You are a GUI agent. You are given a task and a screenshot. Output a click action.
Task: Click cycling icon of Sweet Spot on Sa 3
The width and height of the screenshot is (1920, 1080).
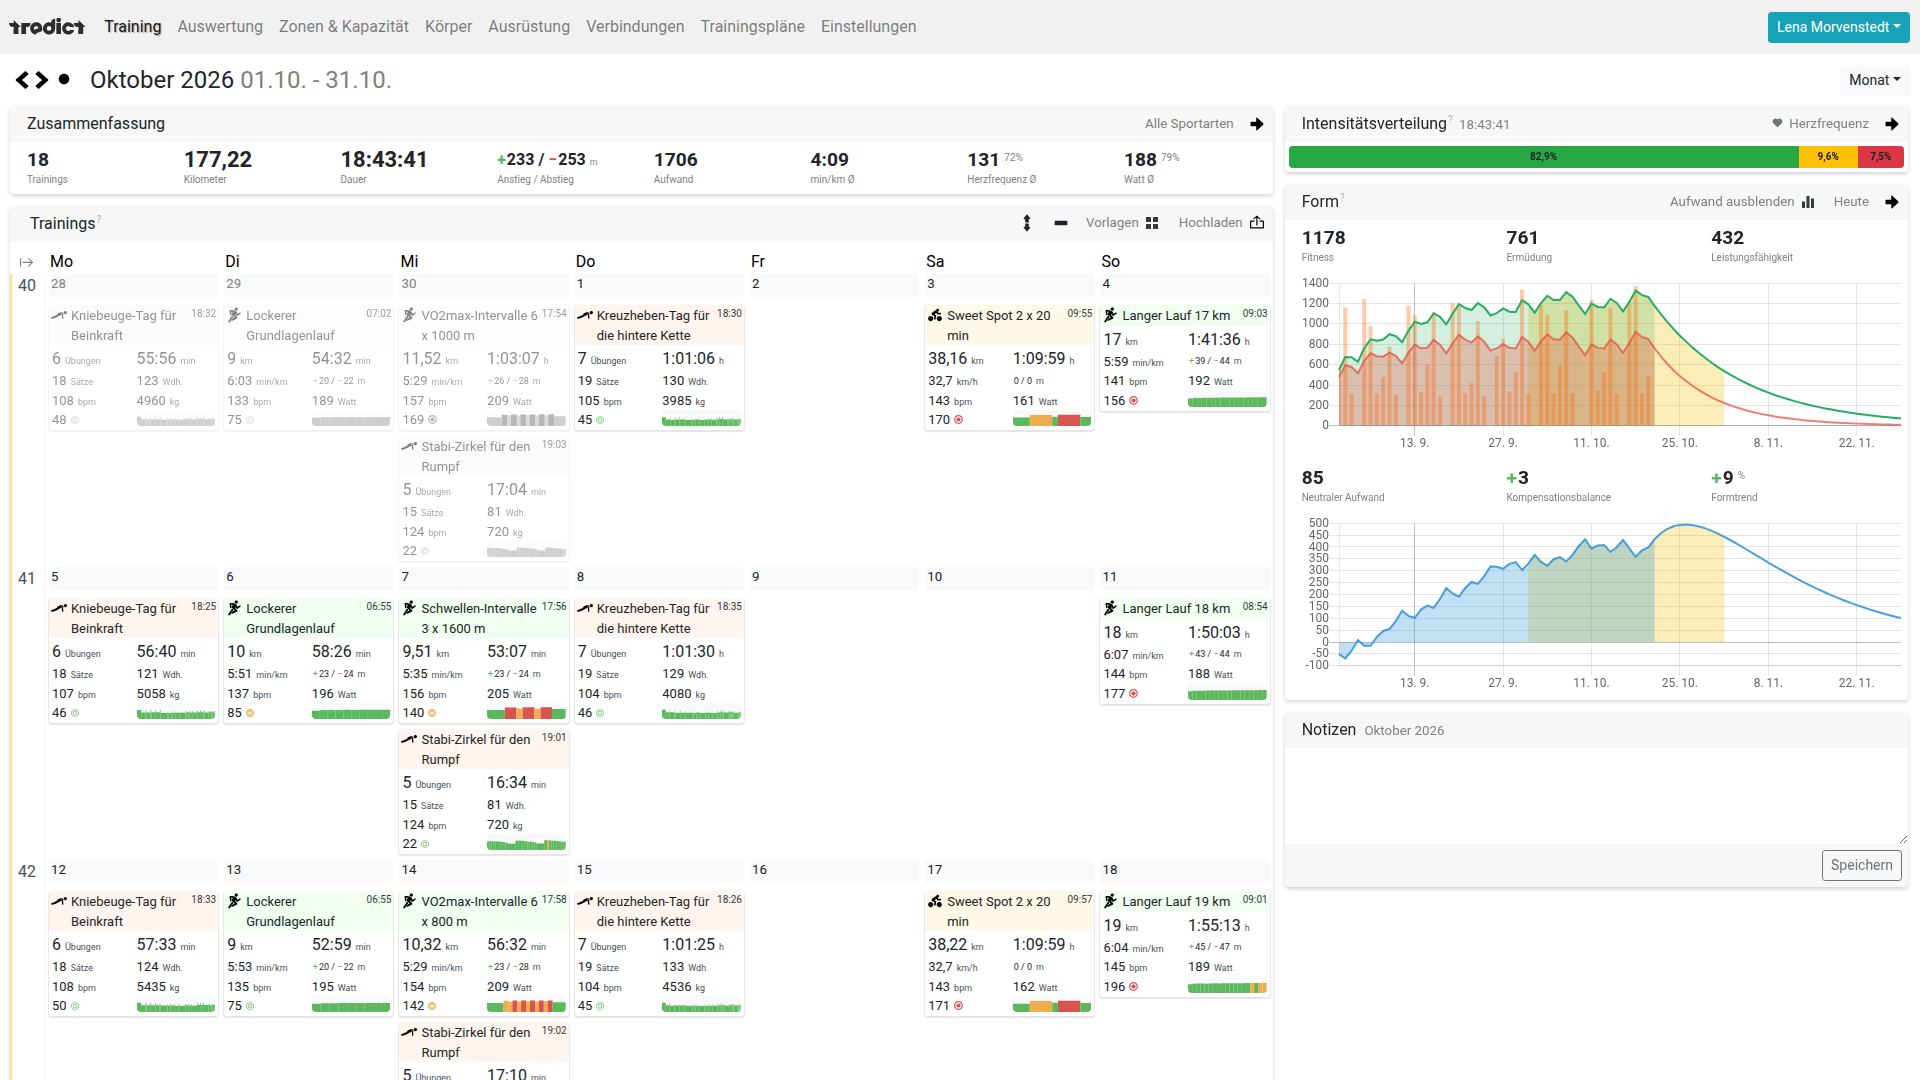[x=935, y=315]
